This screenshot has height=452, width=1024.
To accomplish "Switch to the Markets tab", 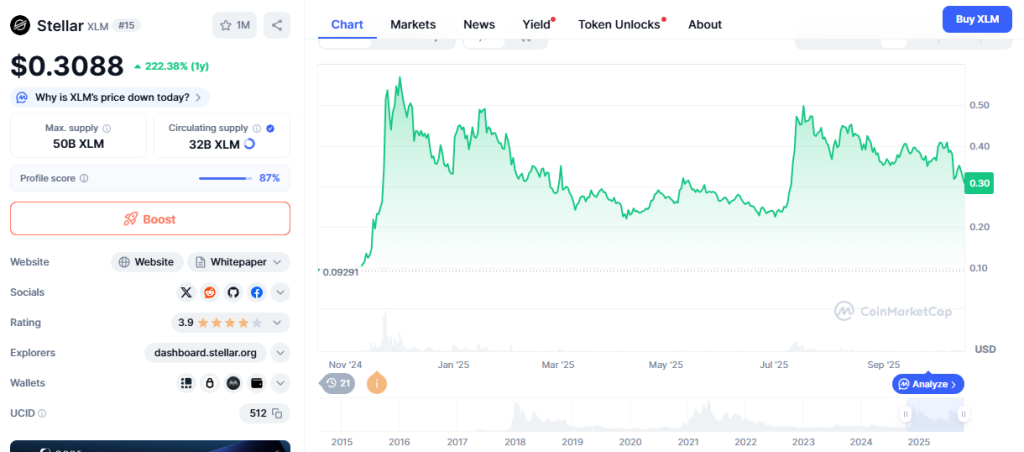I will pyautogui.click(x=413, y=24).
